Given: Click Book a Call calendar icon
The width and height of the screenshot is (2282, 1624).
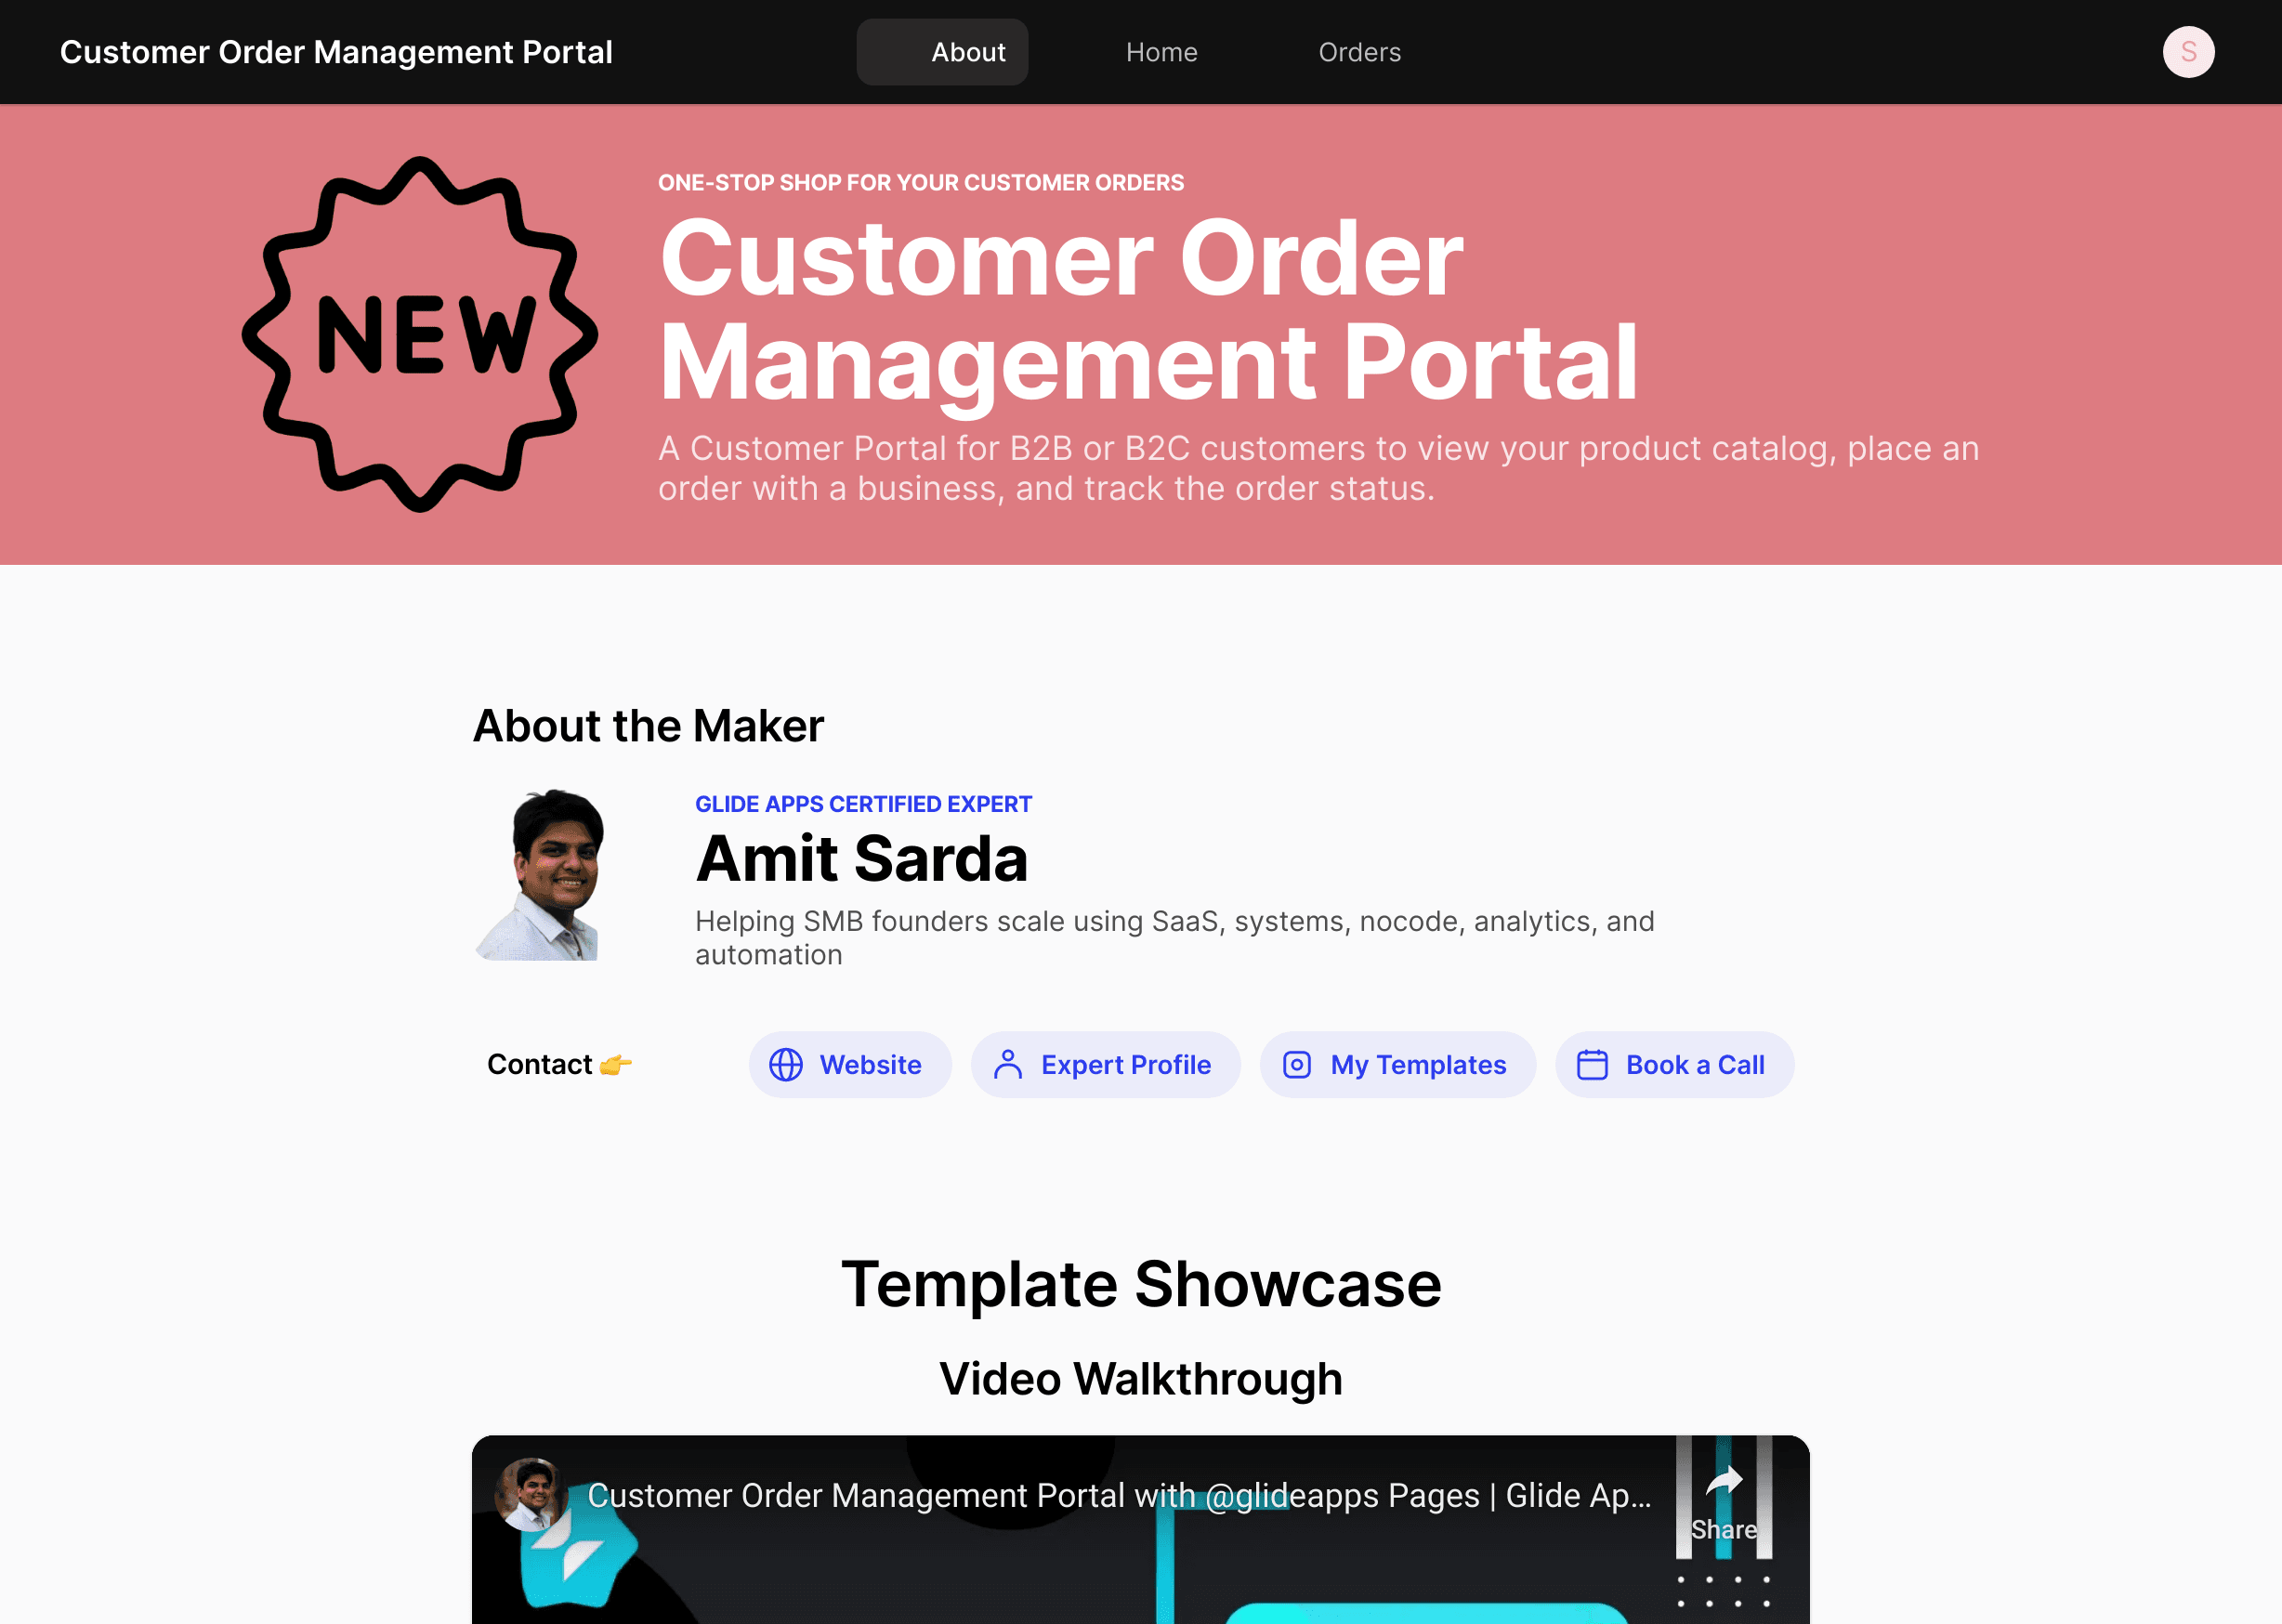Looking at the screenshot, I should 1591,1064.
